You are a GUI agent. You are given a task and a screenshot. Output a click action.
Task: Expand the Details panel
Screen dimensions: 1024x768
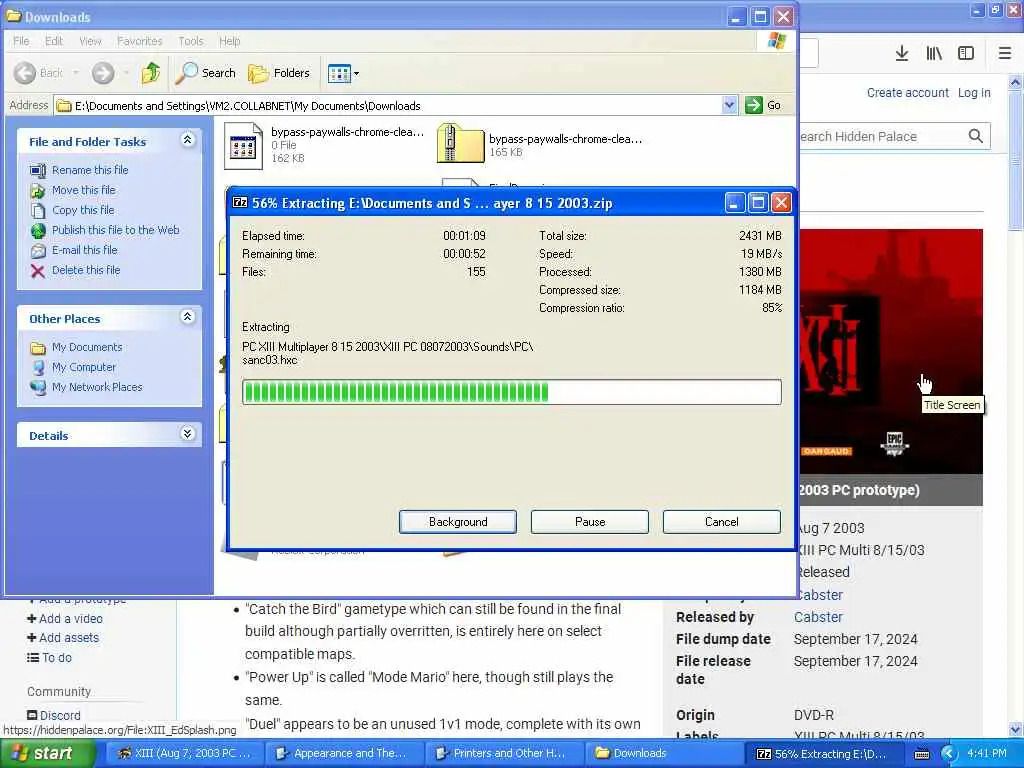[187, 434]
